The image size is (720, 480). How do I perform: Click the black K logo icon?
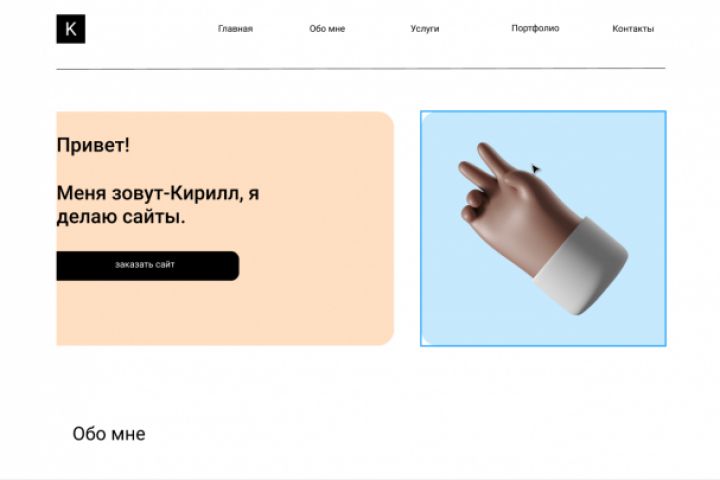pos(71,29)
